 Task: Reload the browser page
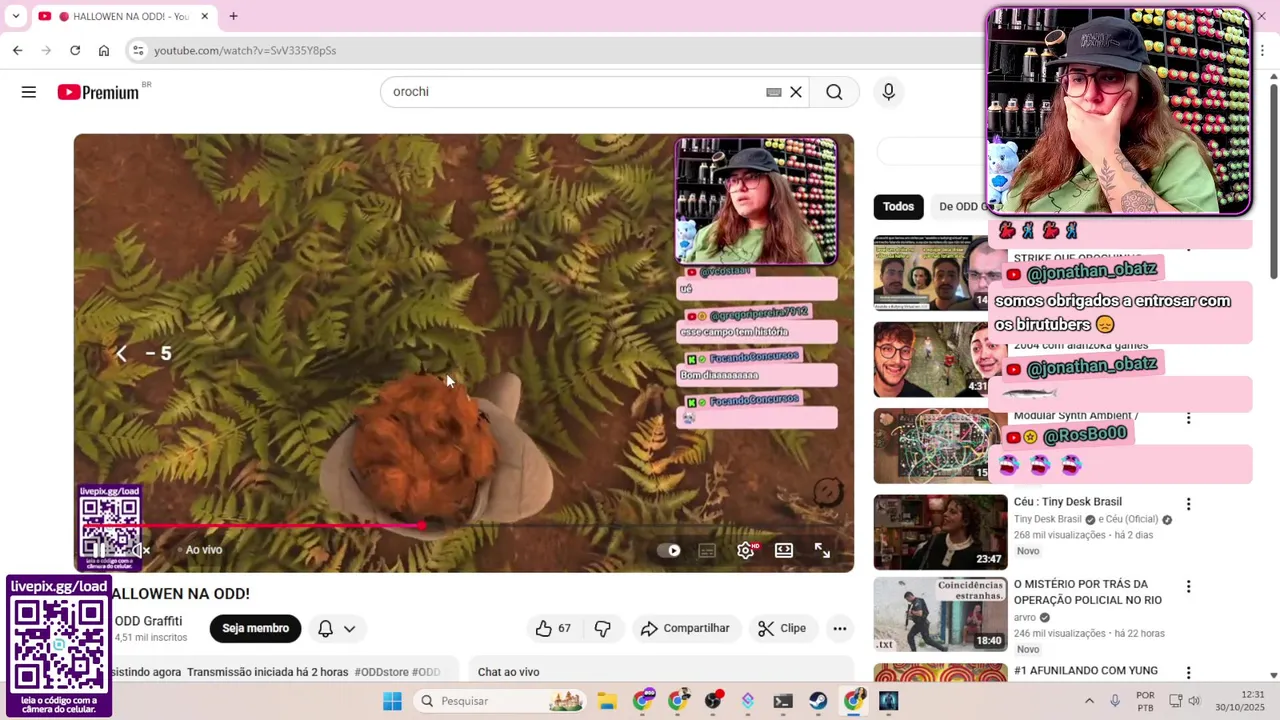(75, 50)
